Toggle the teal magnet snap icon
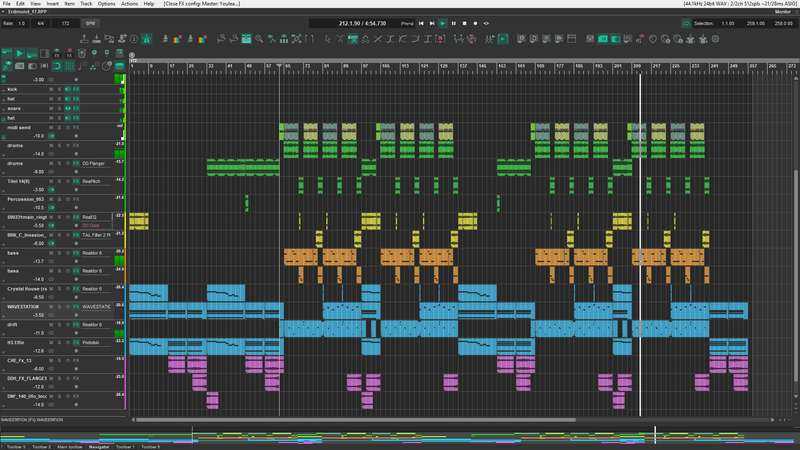The height and width of the screenshot is (450, 800). pos(57,66)
